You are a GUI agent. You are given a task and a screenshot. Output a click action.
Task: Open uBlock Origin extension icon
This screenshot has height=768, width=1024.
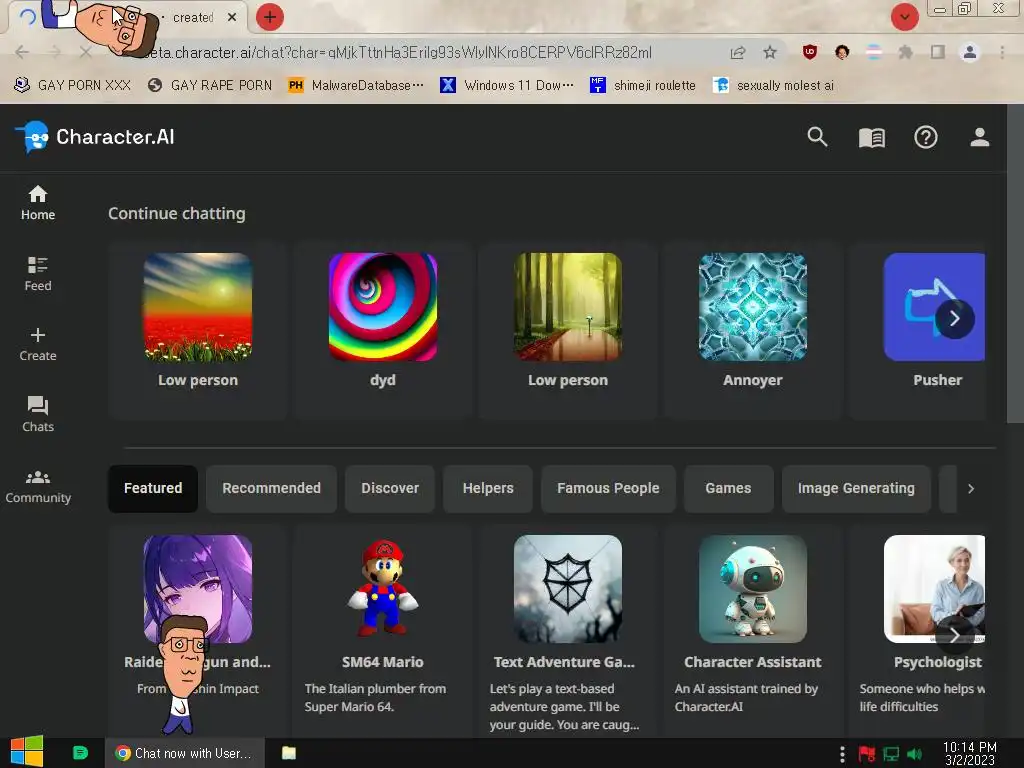(x=809, y=52)
